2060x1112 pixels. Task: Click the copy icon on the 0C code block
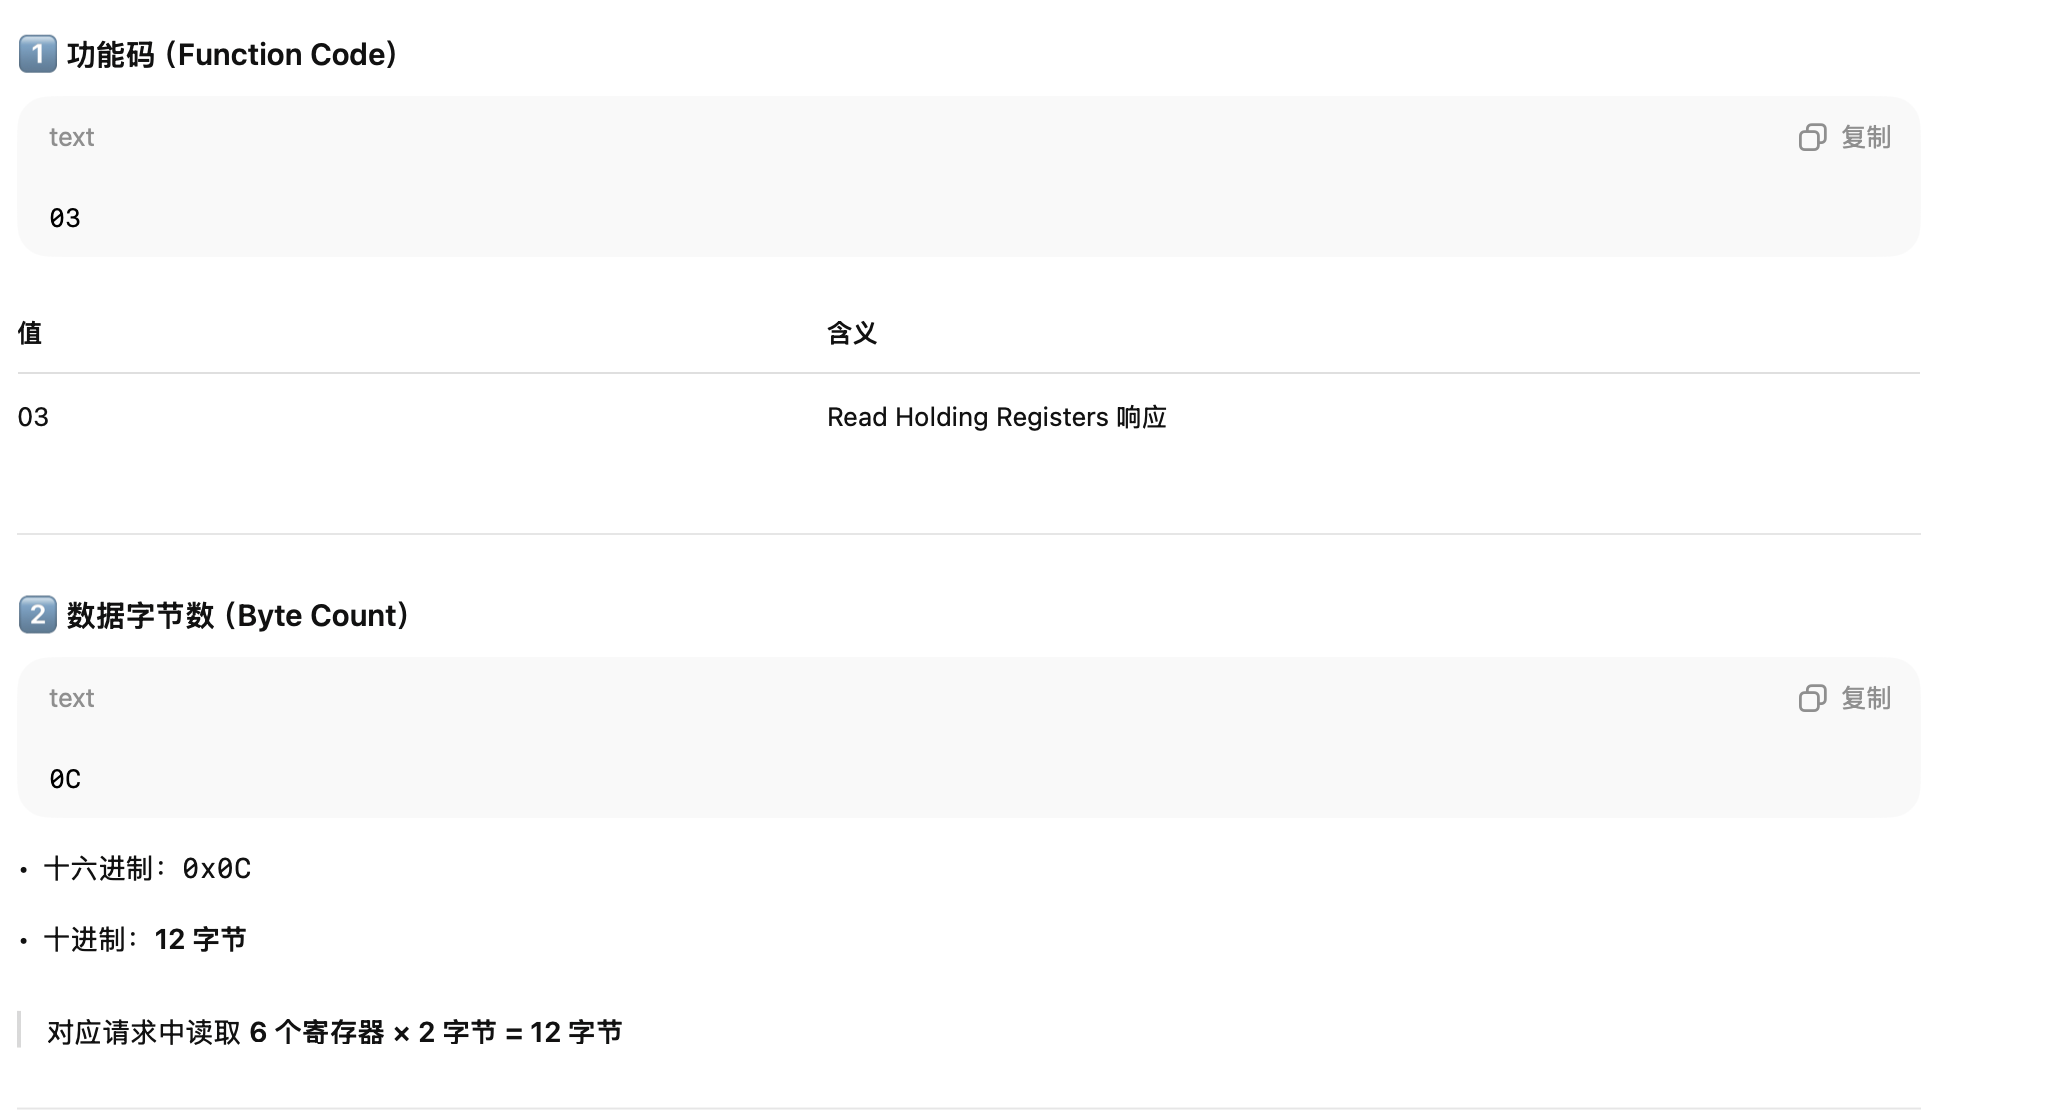click(x=1812, y=698)
